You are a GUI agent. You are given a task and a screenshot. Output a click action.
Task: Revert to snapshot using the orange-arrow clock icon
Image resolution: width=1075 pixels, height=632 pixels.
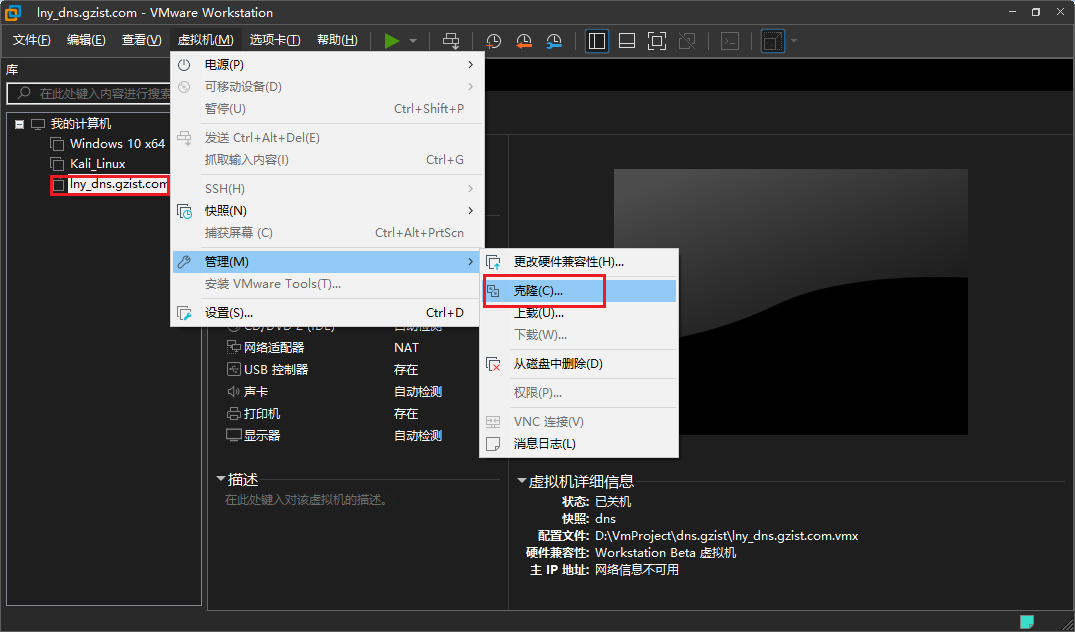point(524,41)
